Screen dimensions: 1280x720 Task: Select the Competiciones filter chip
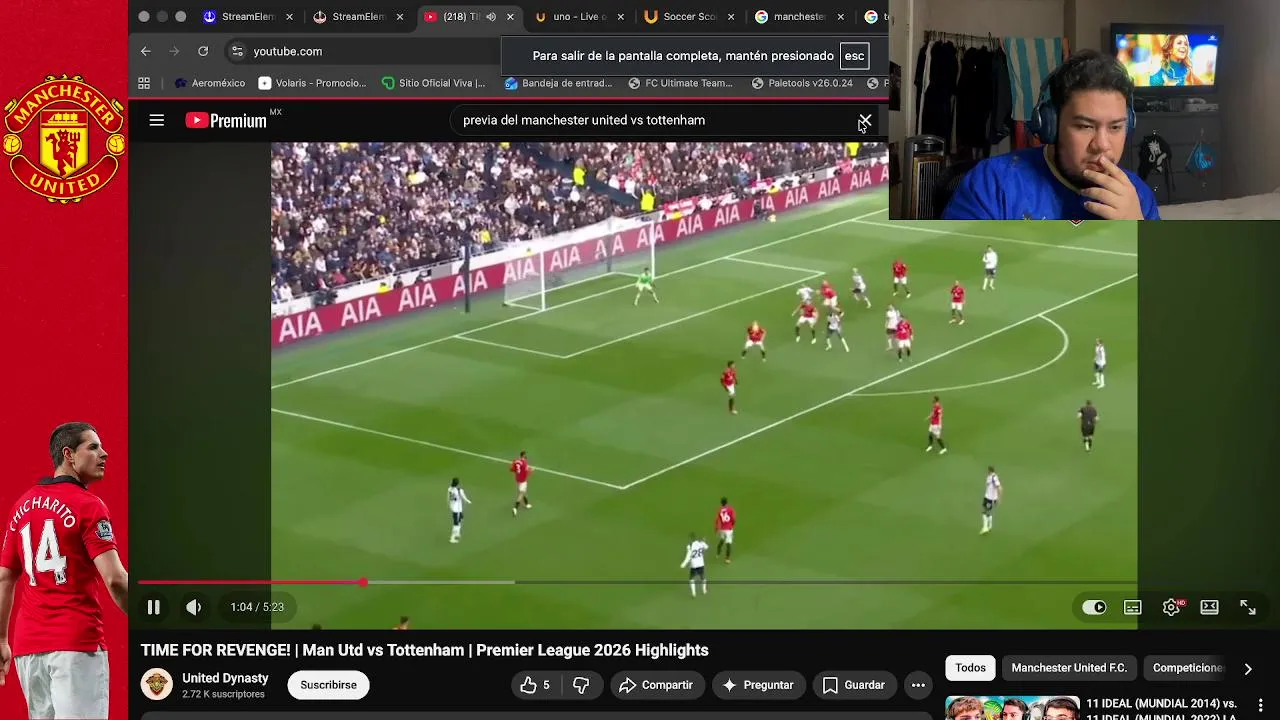pyautogui.click(x=1187, y=668)
